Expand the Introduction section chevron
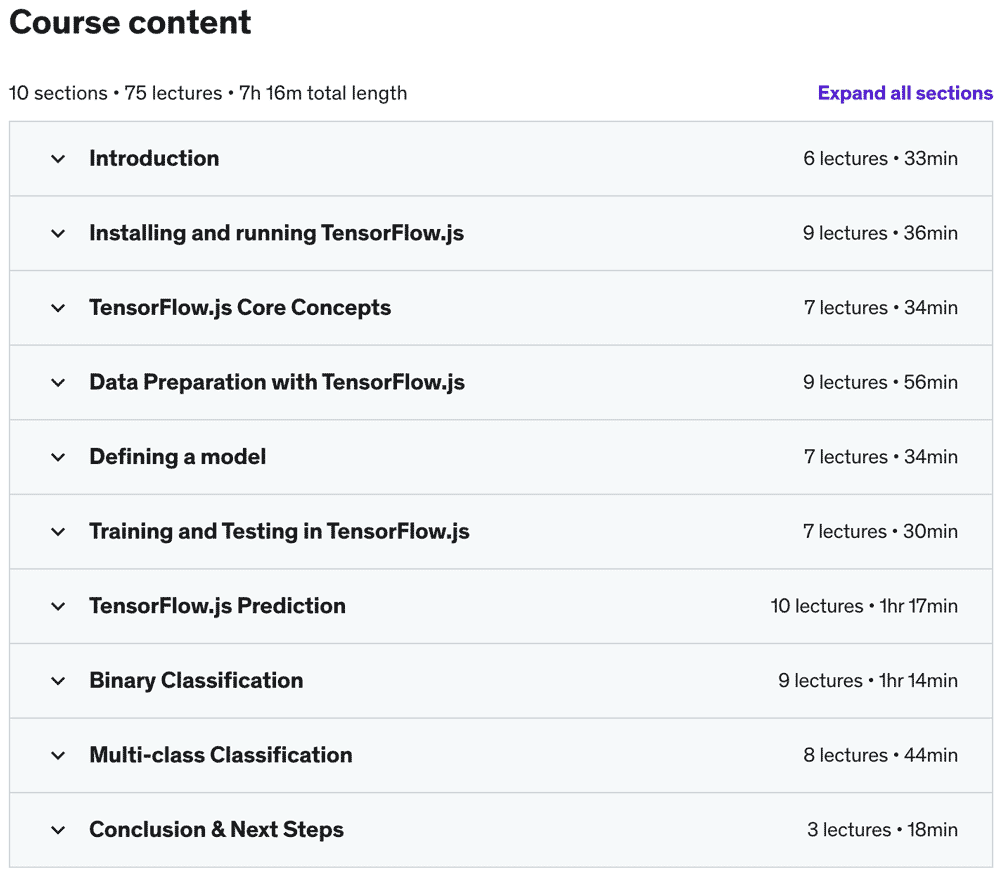The height and width of the screenshot is (876, 1000). 58,159
